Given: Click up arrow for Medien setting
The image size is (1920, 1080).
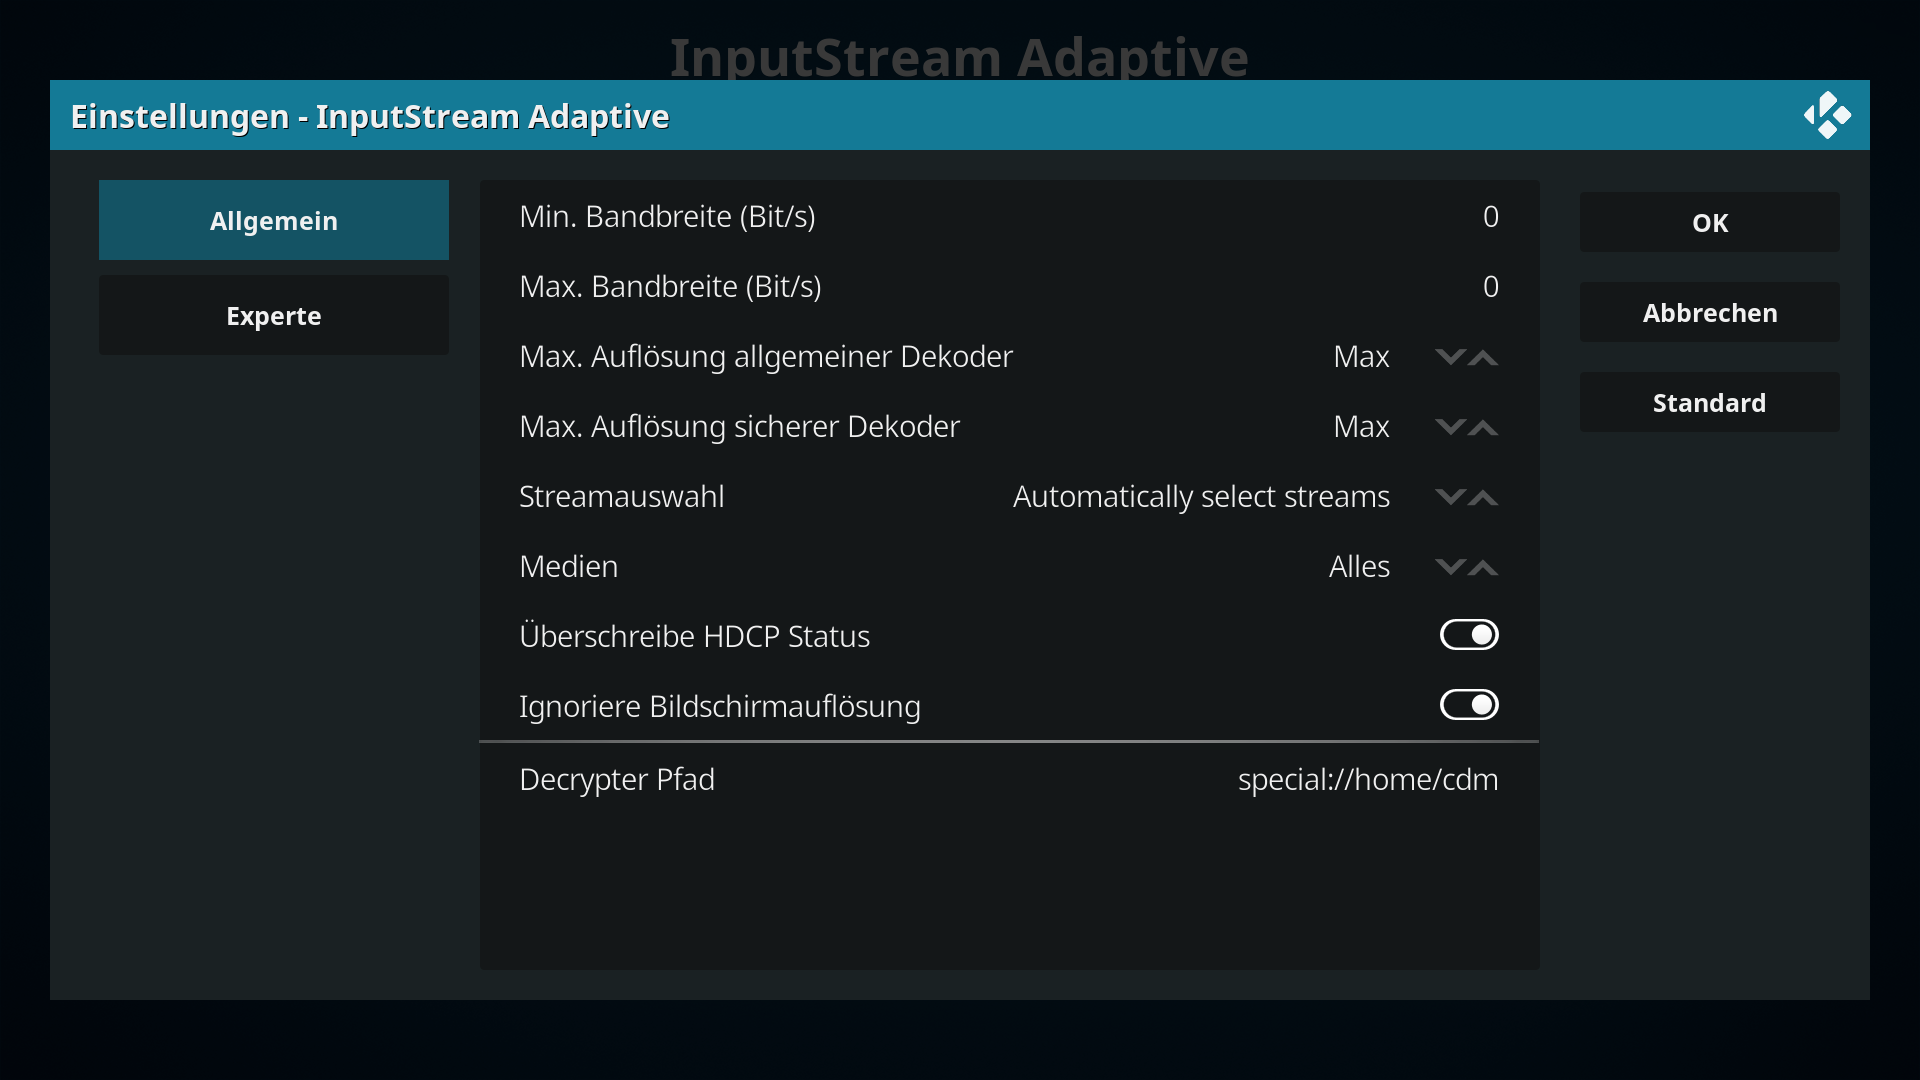Looking at the screenshot, I should pyautogui.click(x=1483, y=567).
